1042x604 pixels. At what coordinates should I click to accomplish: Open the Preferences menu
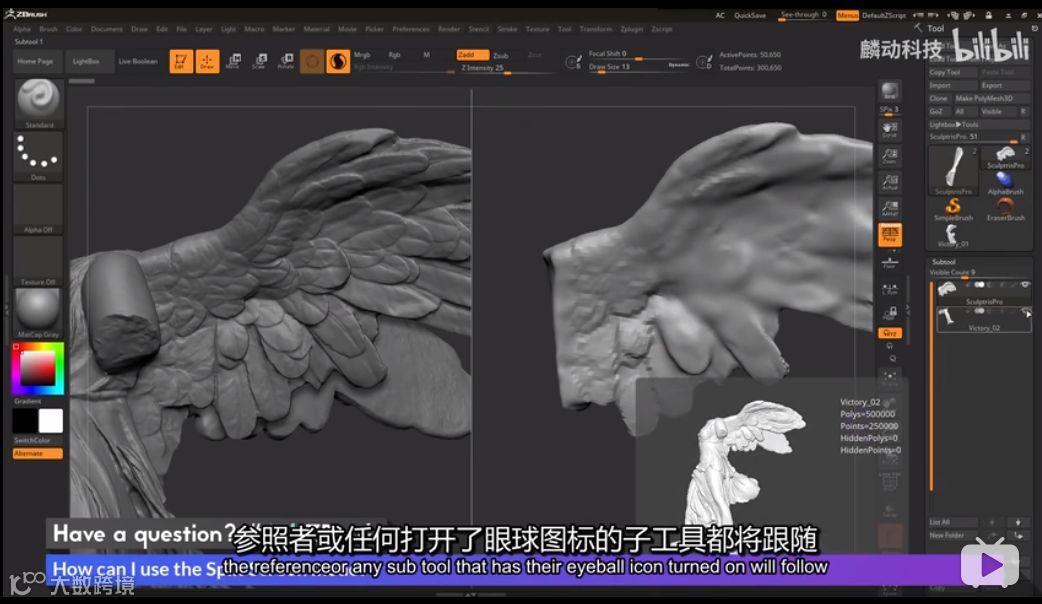point(411,29)
